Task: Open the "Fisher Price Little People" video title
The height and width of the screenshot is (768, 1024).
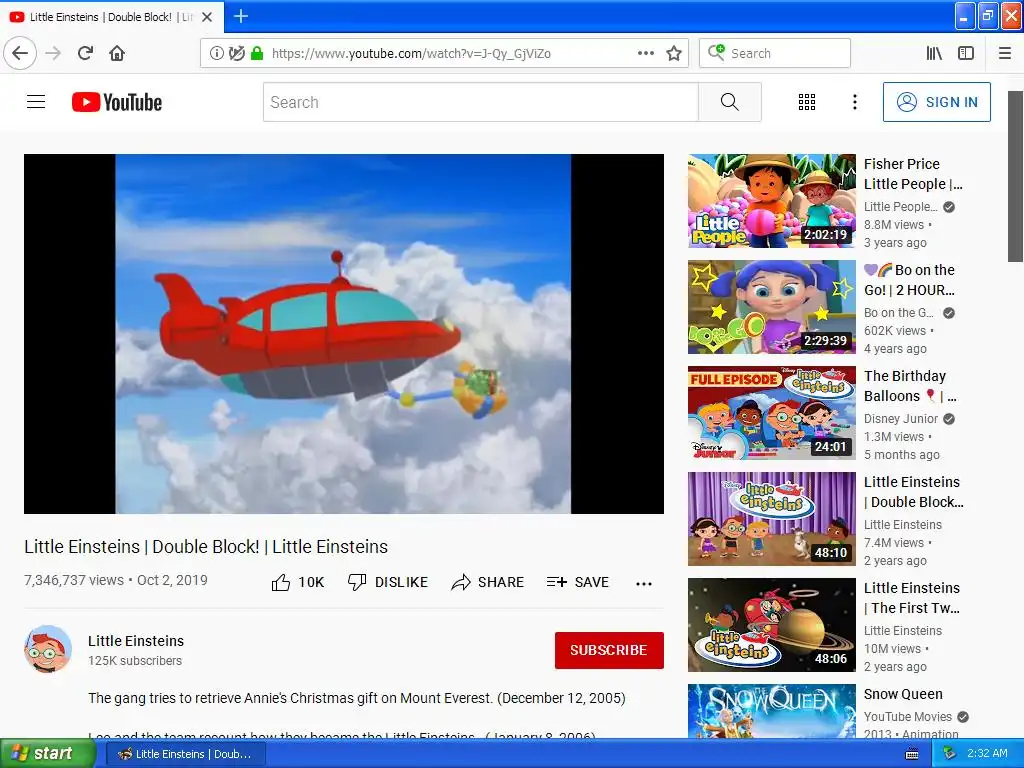Action: (913, 174)
